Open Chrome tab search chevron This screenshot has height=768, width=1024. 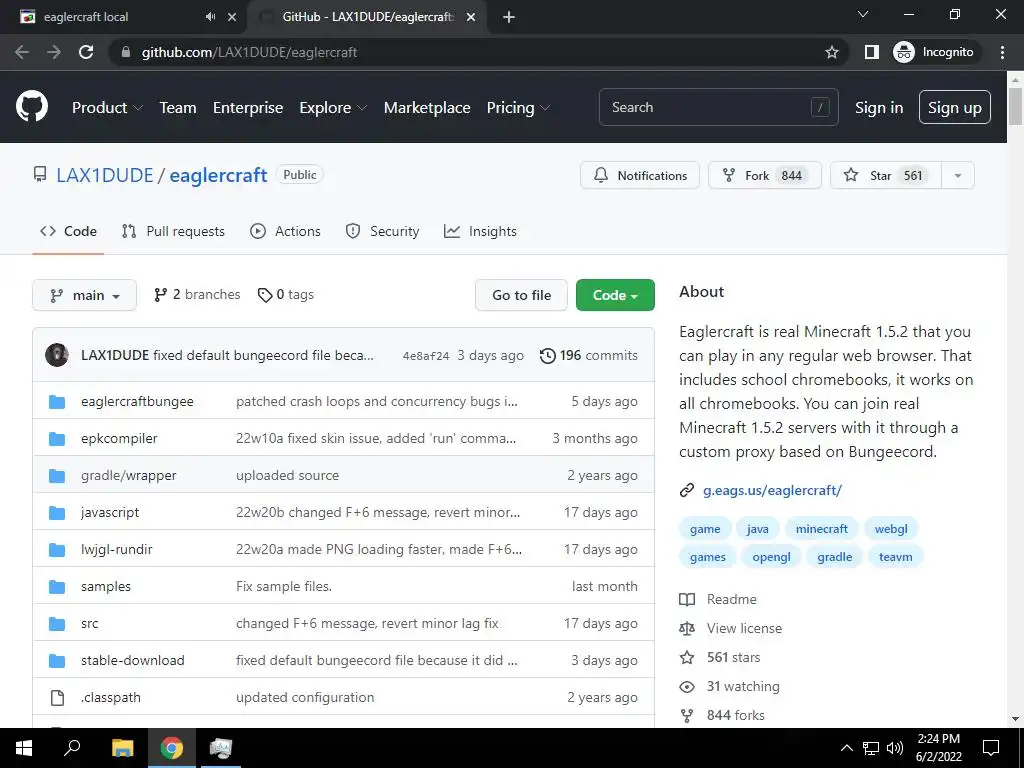tap(863, 14)
